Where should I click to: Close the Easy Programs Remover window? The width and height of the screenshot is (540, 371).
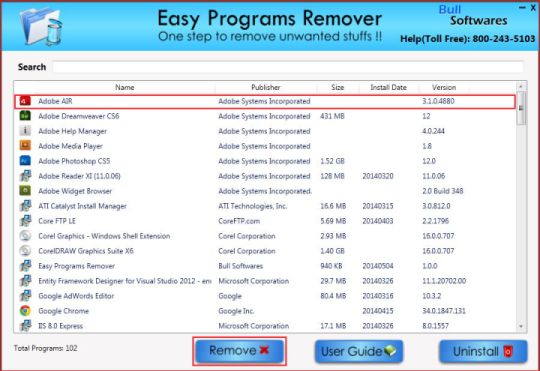pos(533,8)
